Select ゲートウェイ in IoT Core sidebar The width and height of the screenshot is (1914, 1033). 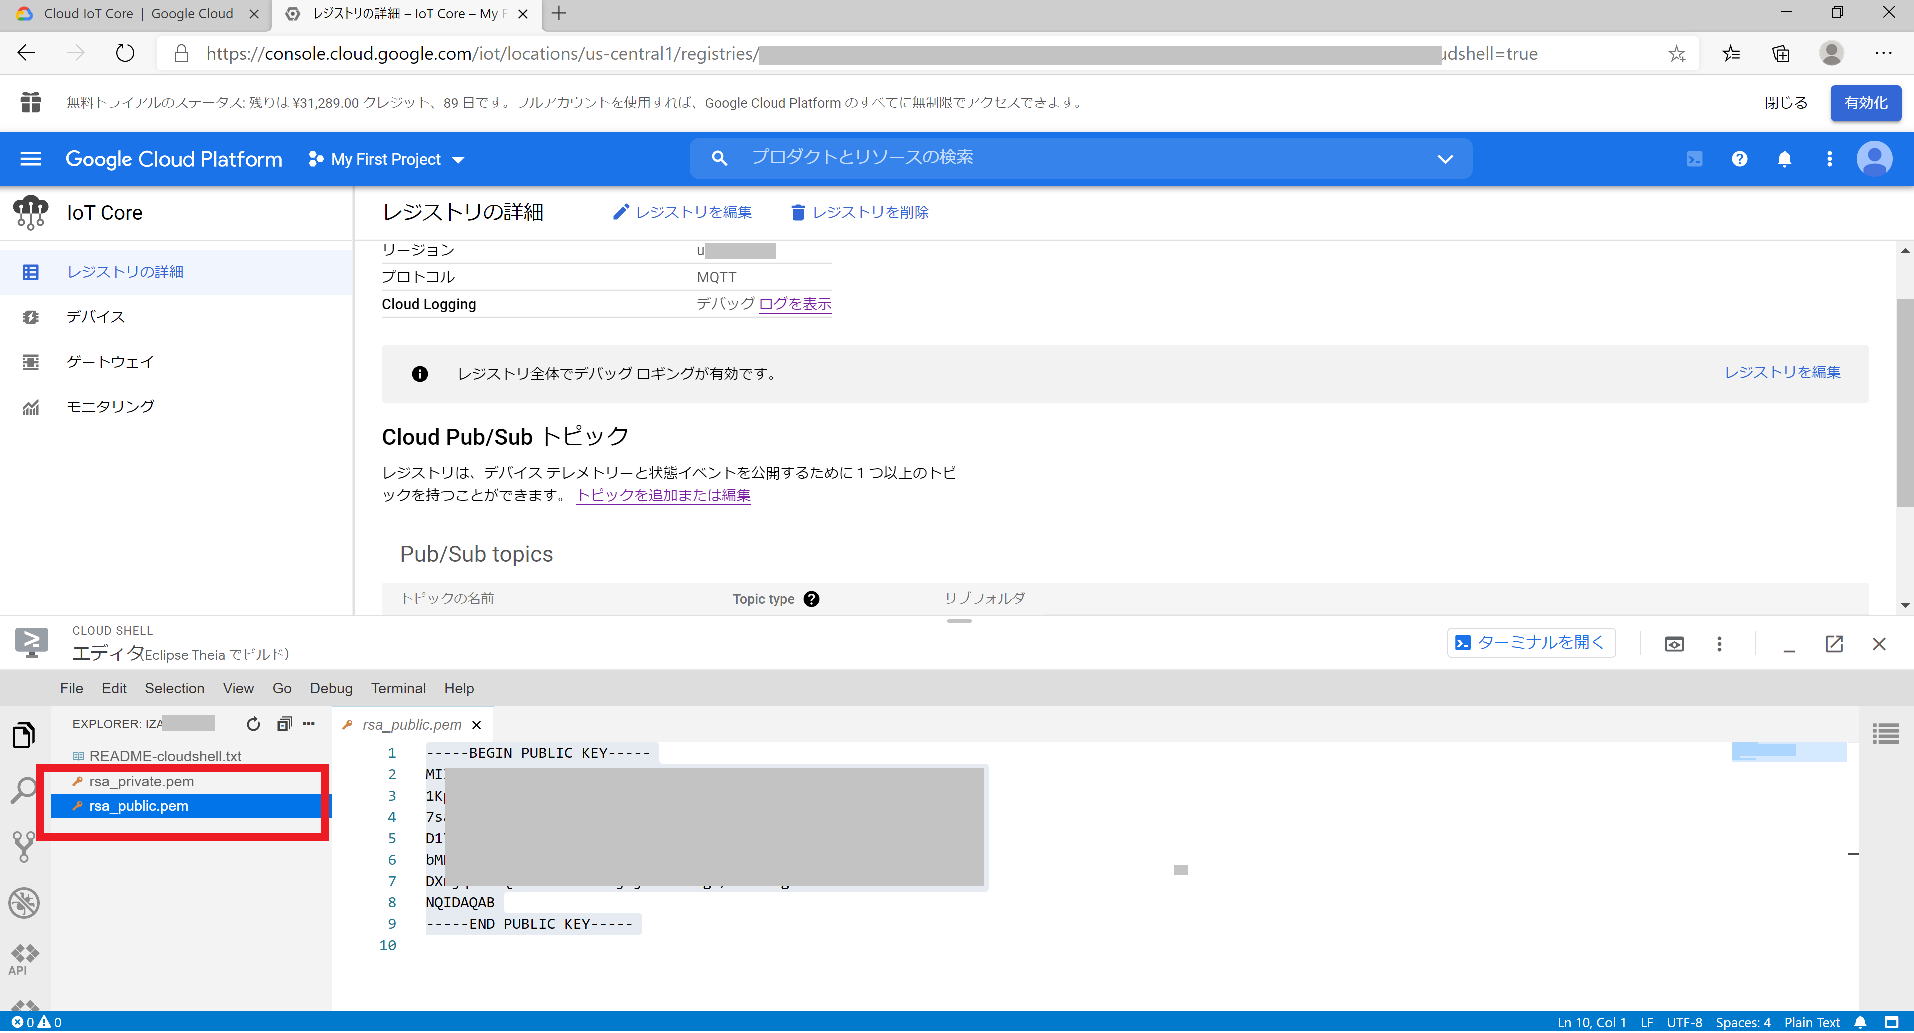pos(177,362)
